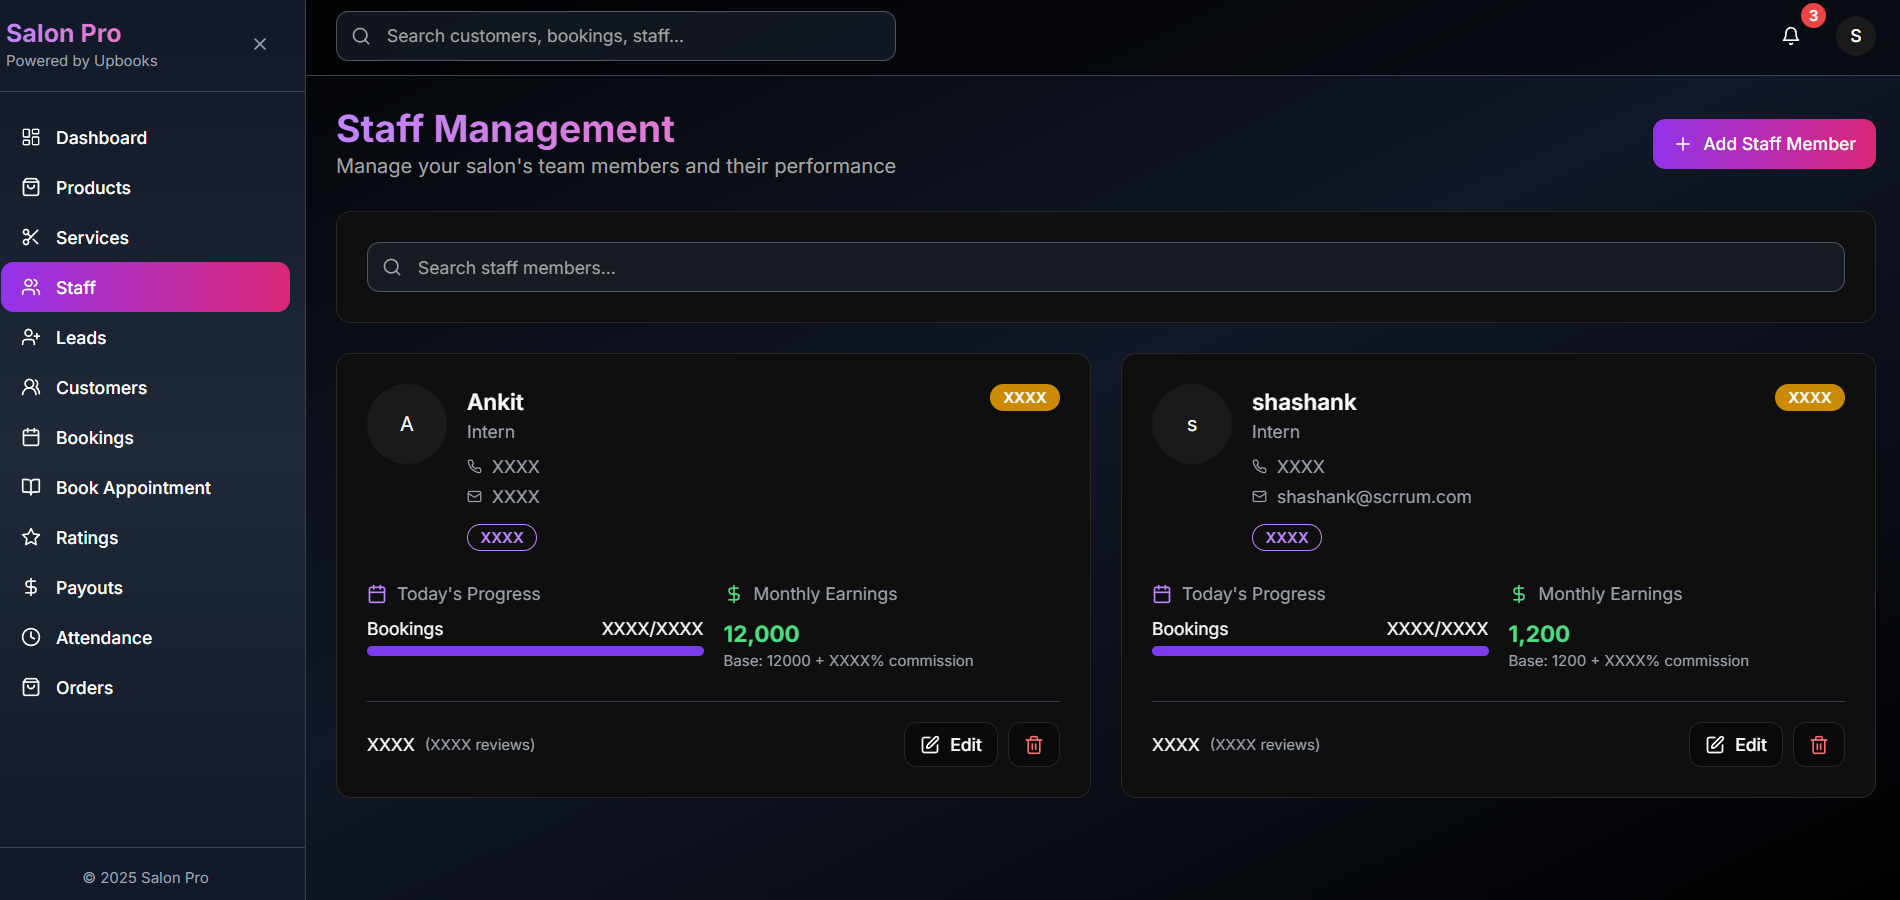Viewport: 1900px width, 900px height.
Task: Click Ankit's bookings progress bar
Action: coord(534,651)
